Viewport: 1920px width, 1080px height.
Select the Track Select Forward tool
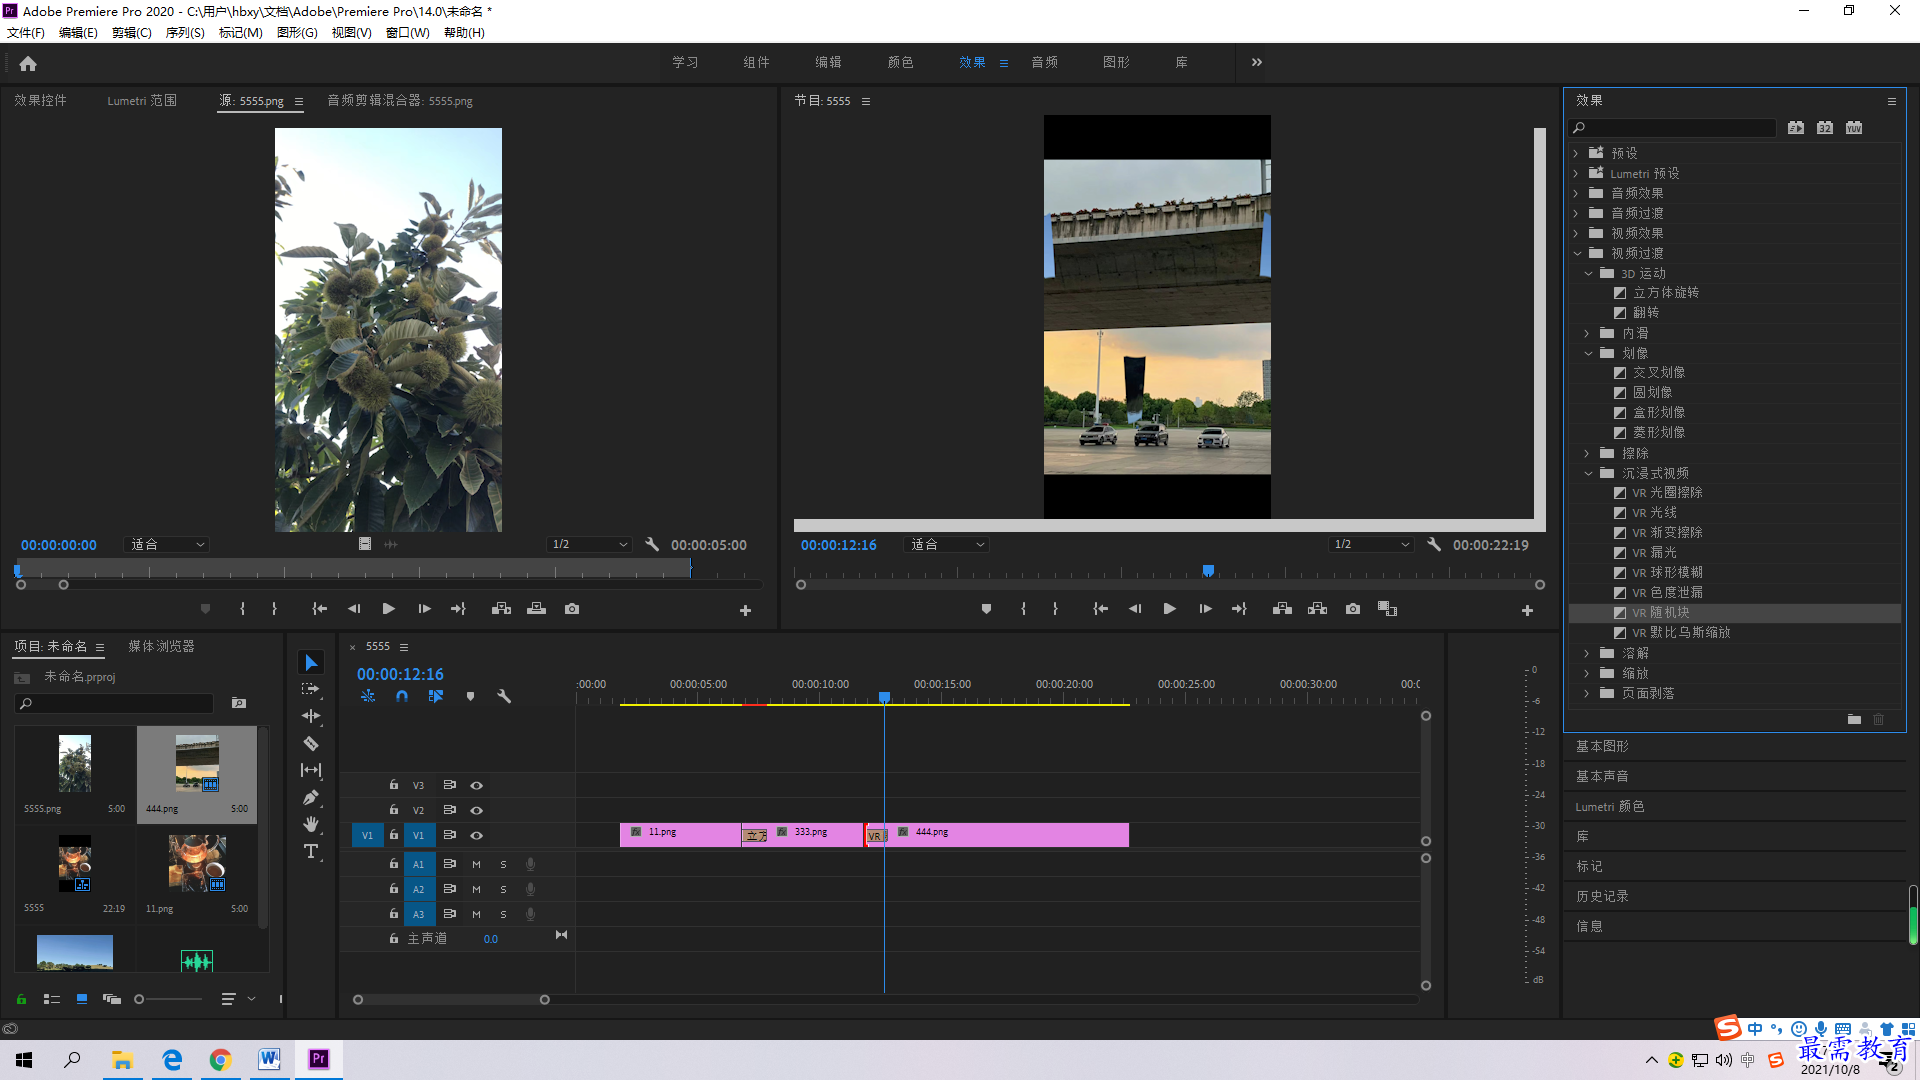[x=311, y=689]
